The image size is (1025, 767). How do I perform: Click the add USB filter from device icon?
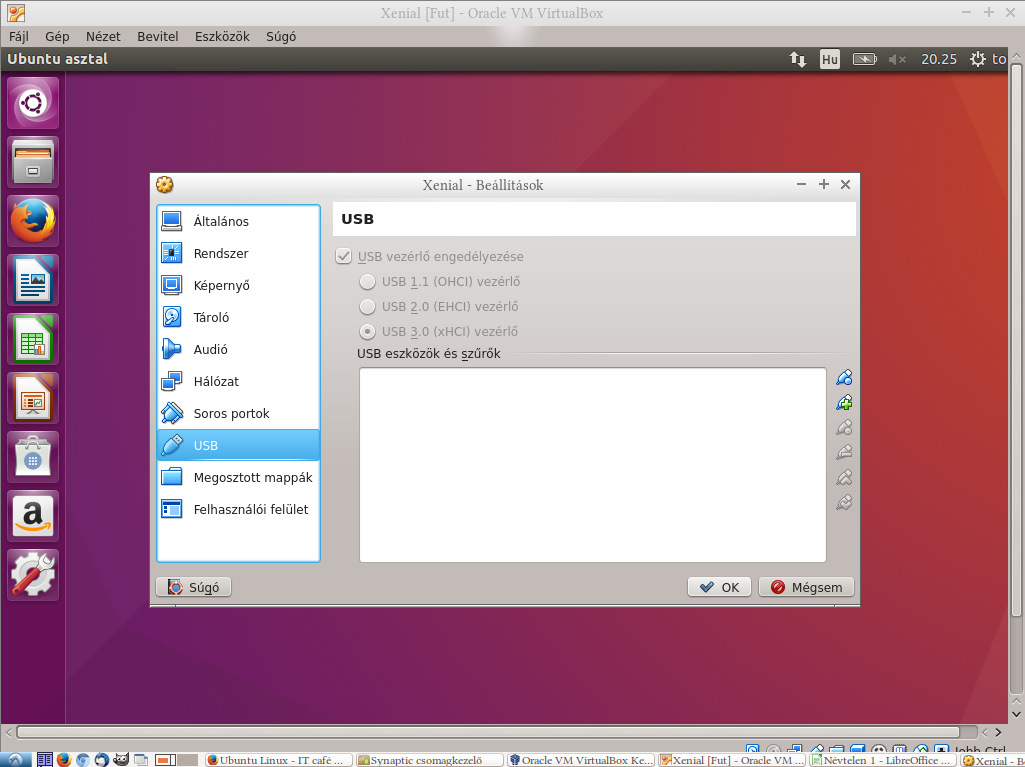click(844, 402)
